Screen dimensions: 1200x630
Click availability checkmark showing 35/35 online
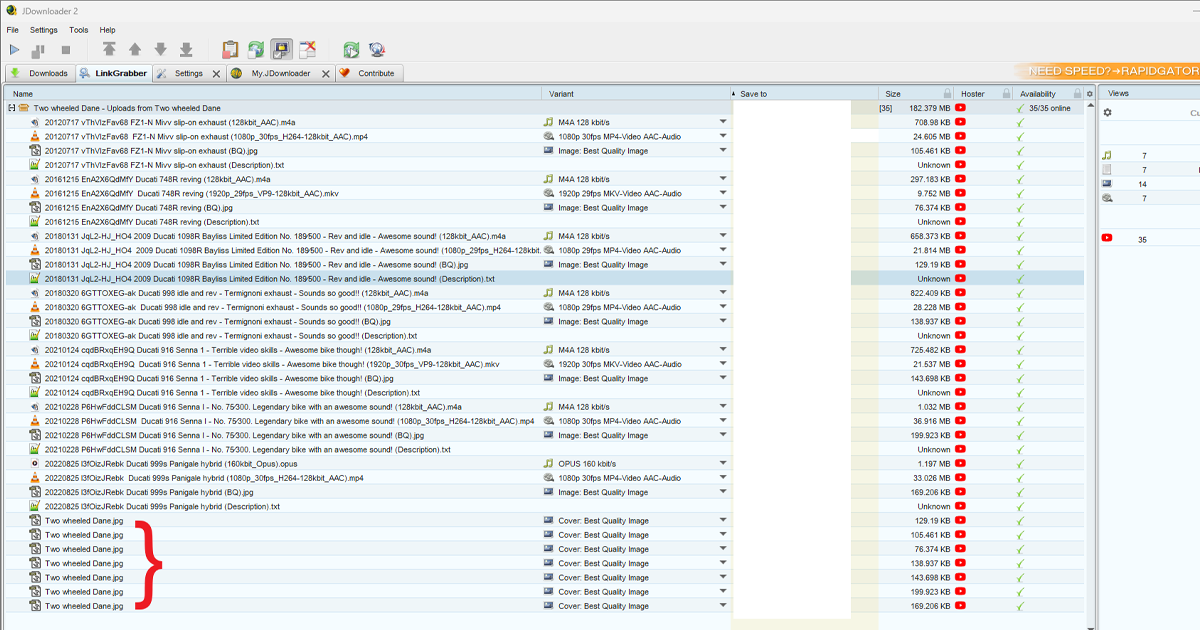tap(1020, 108)
